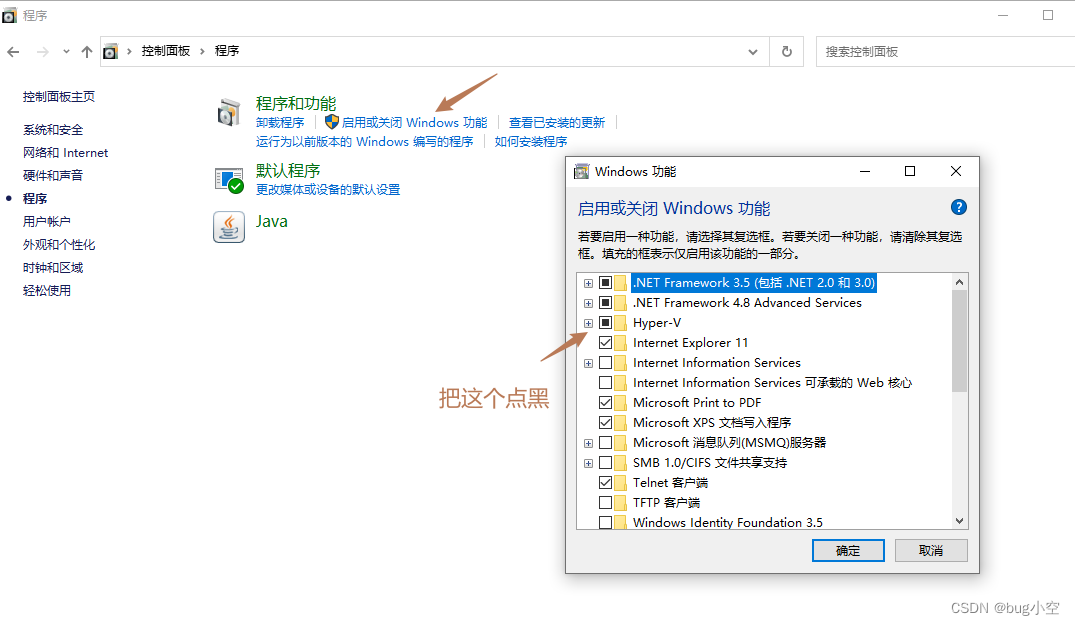Expand SMB 1.0/CIFS 文件共享支持 node
1075x625 pixels.
pos(588,463)
